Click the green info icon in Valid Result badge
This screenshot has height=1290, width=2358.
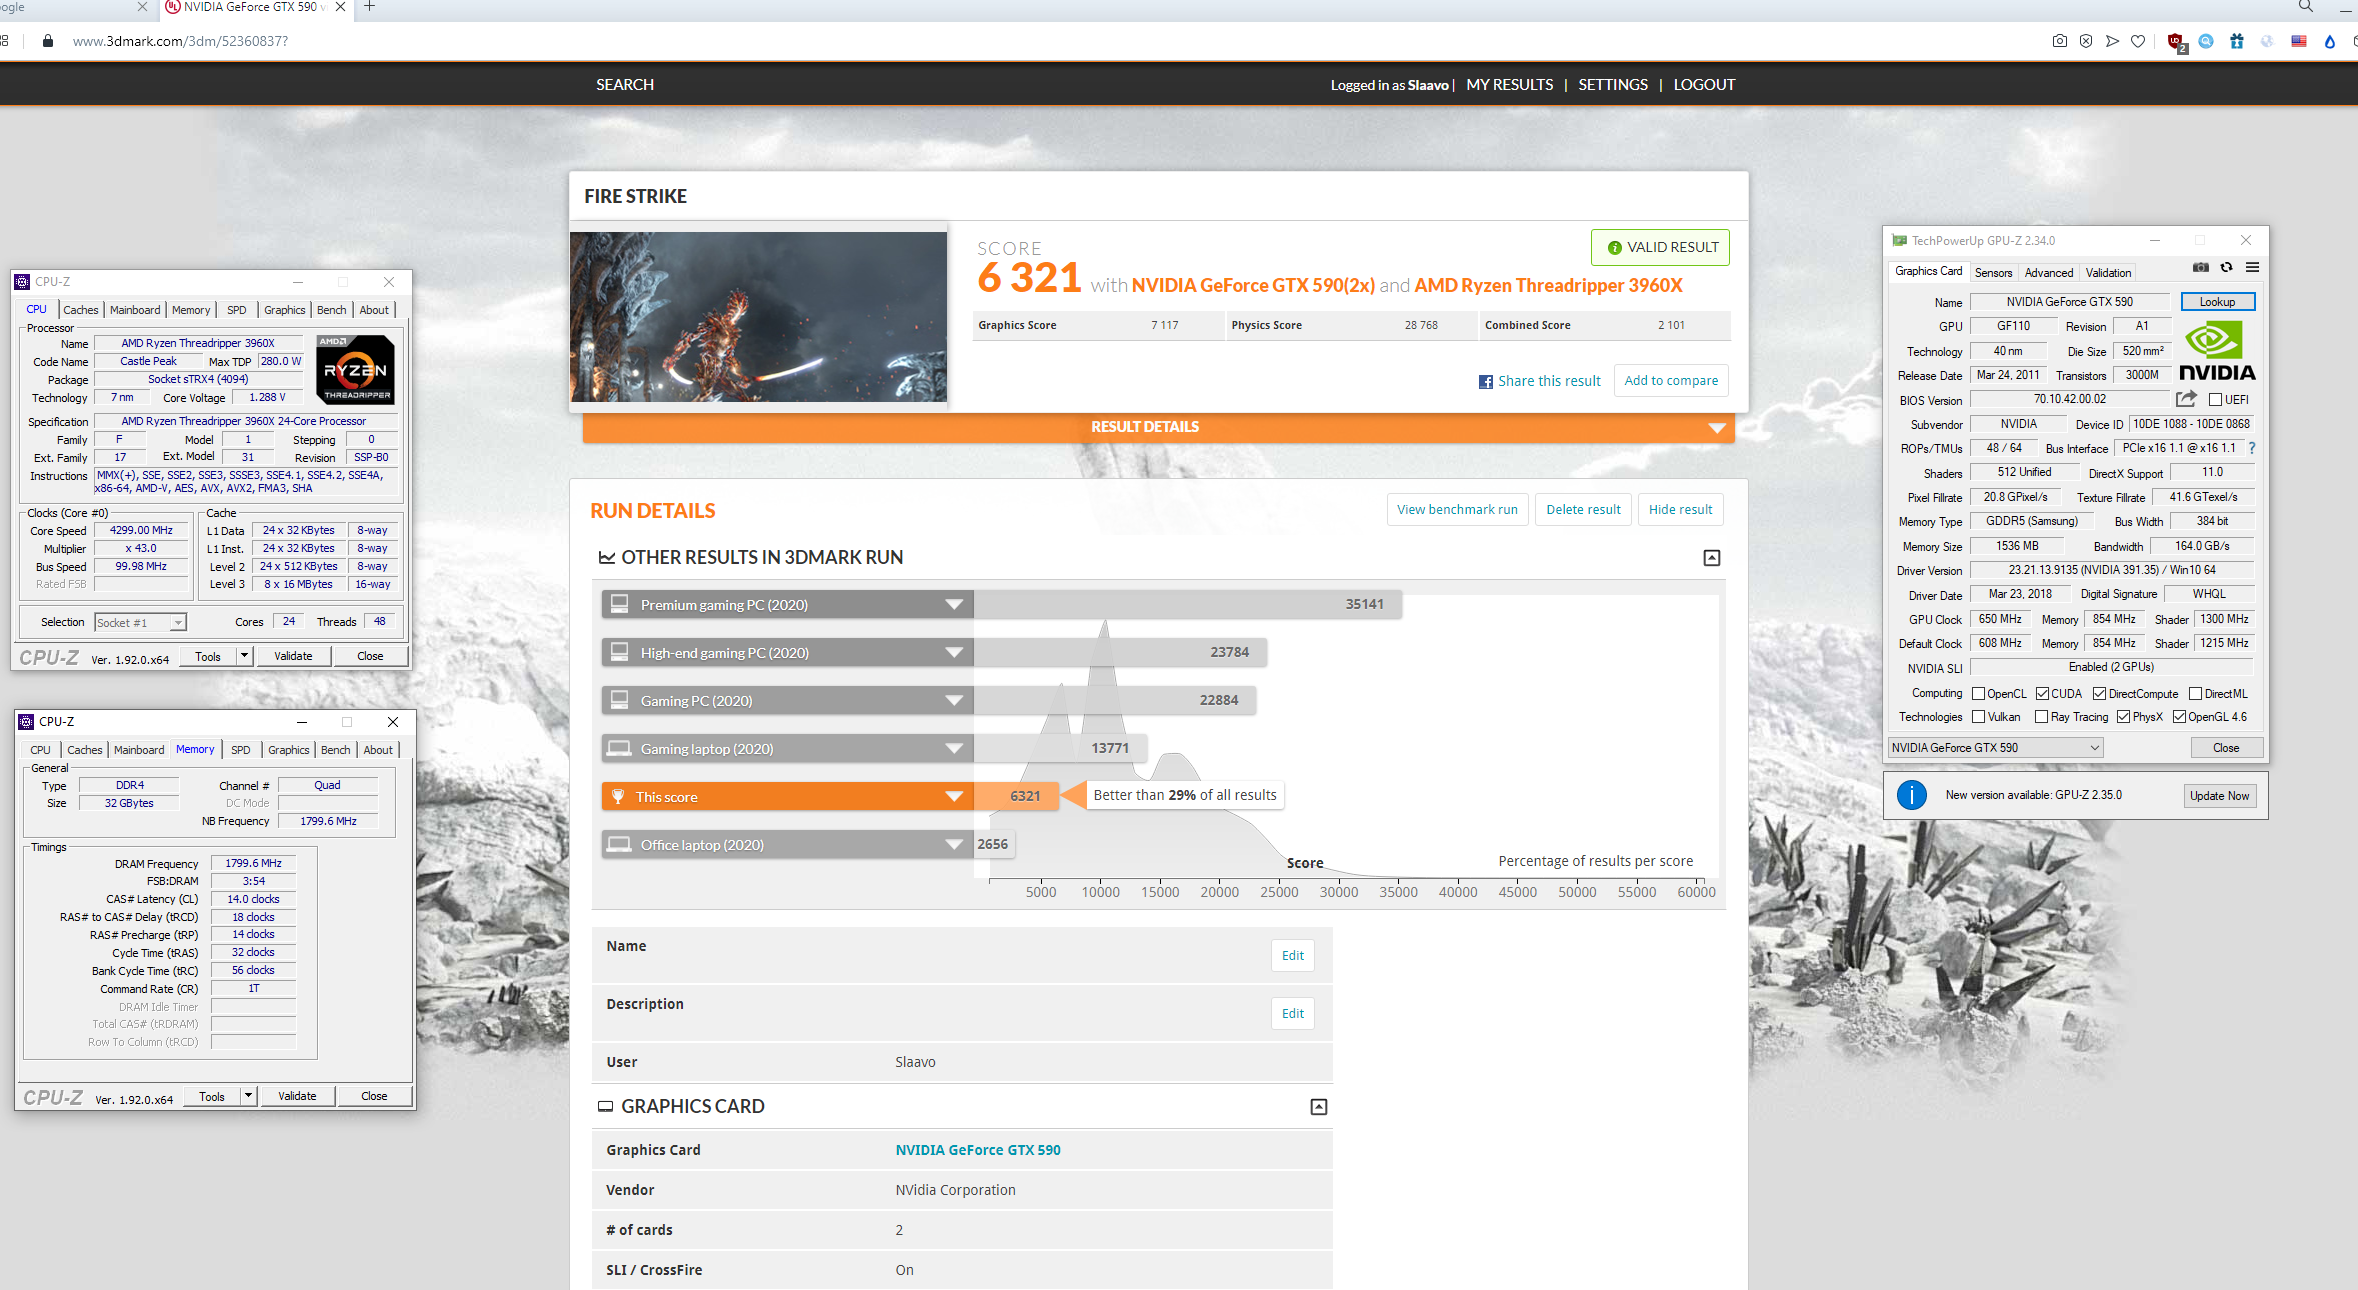click(x=1614, y=248)
